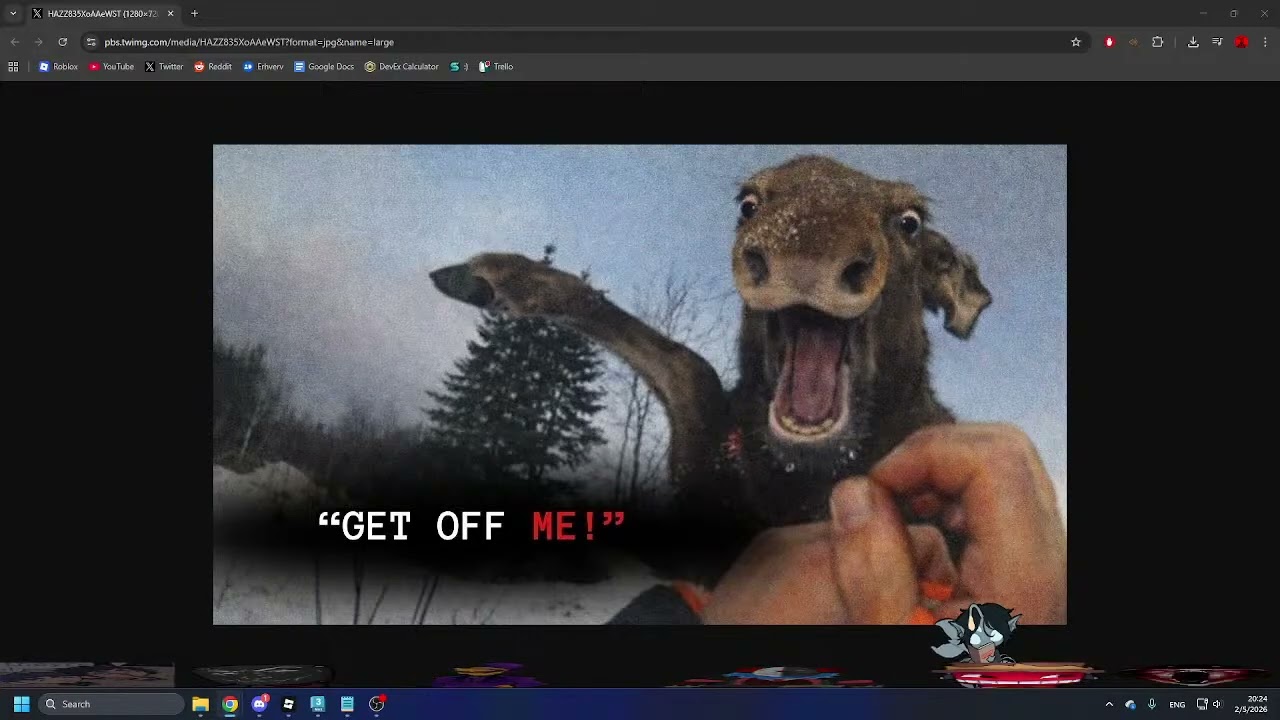
Task: Open the OBS taskbar icon
Action: (377, 704)
